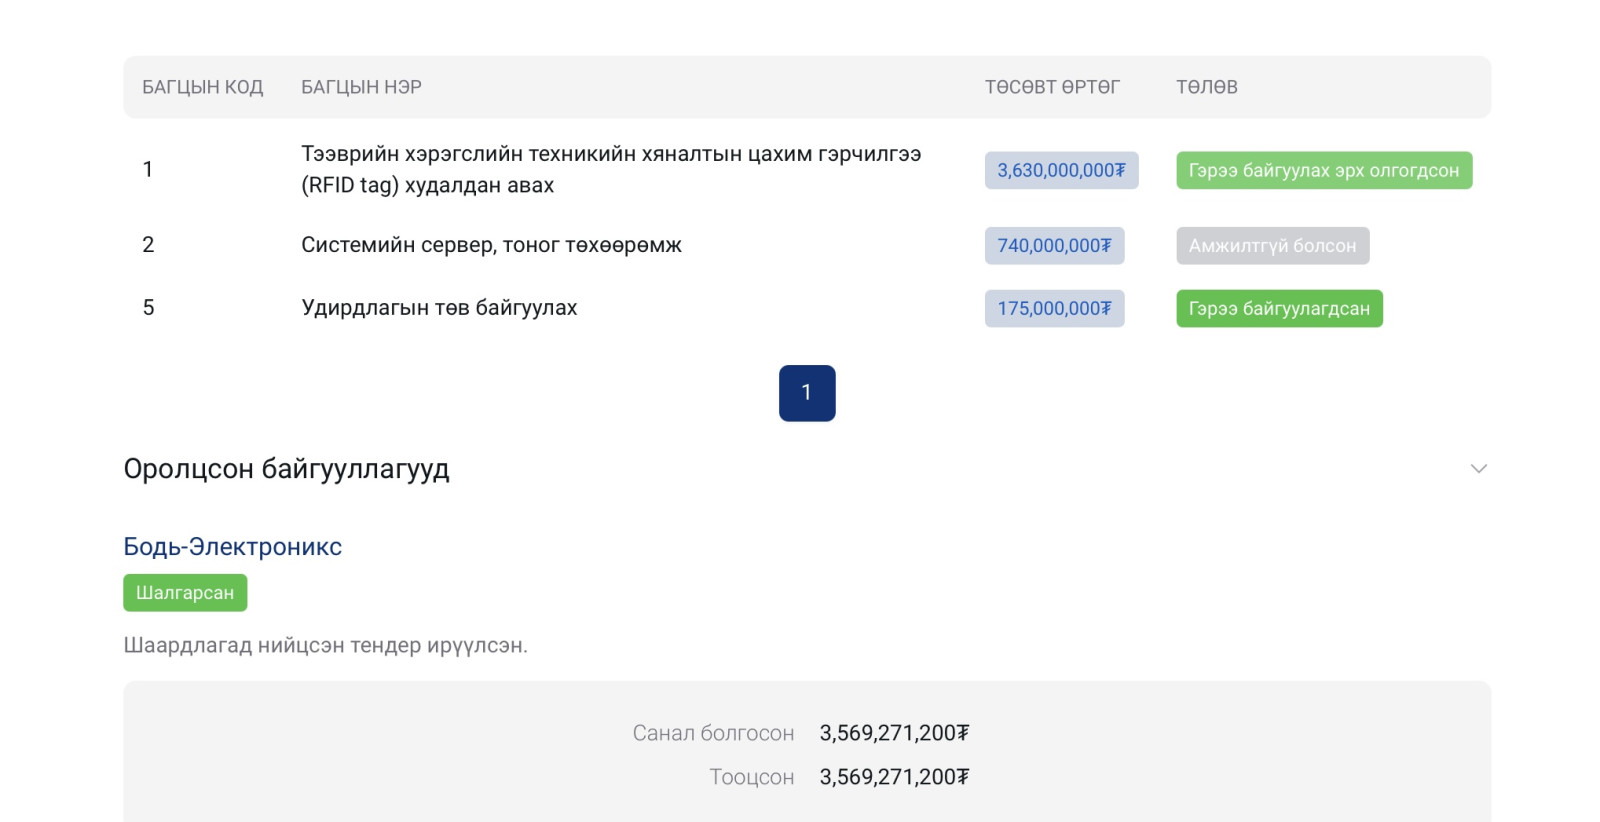Viewport: 1600px width, 822px height.
Task: Click the Санал болгосон amount value
Action: tap(894, 734)
